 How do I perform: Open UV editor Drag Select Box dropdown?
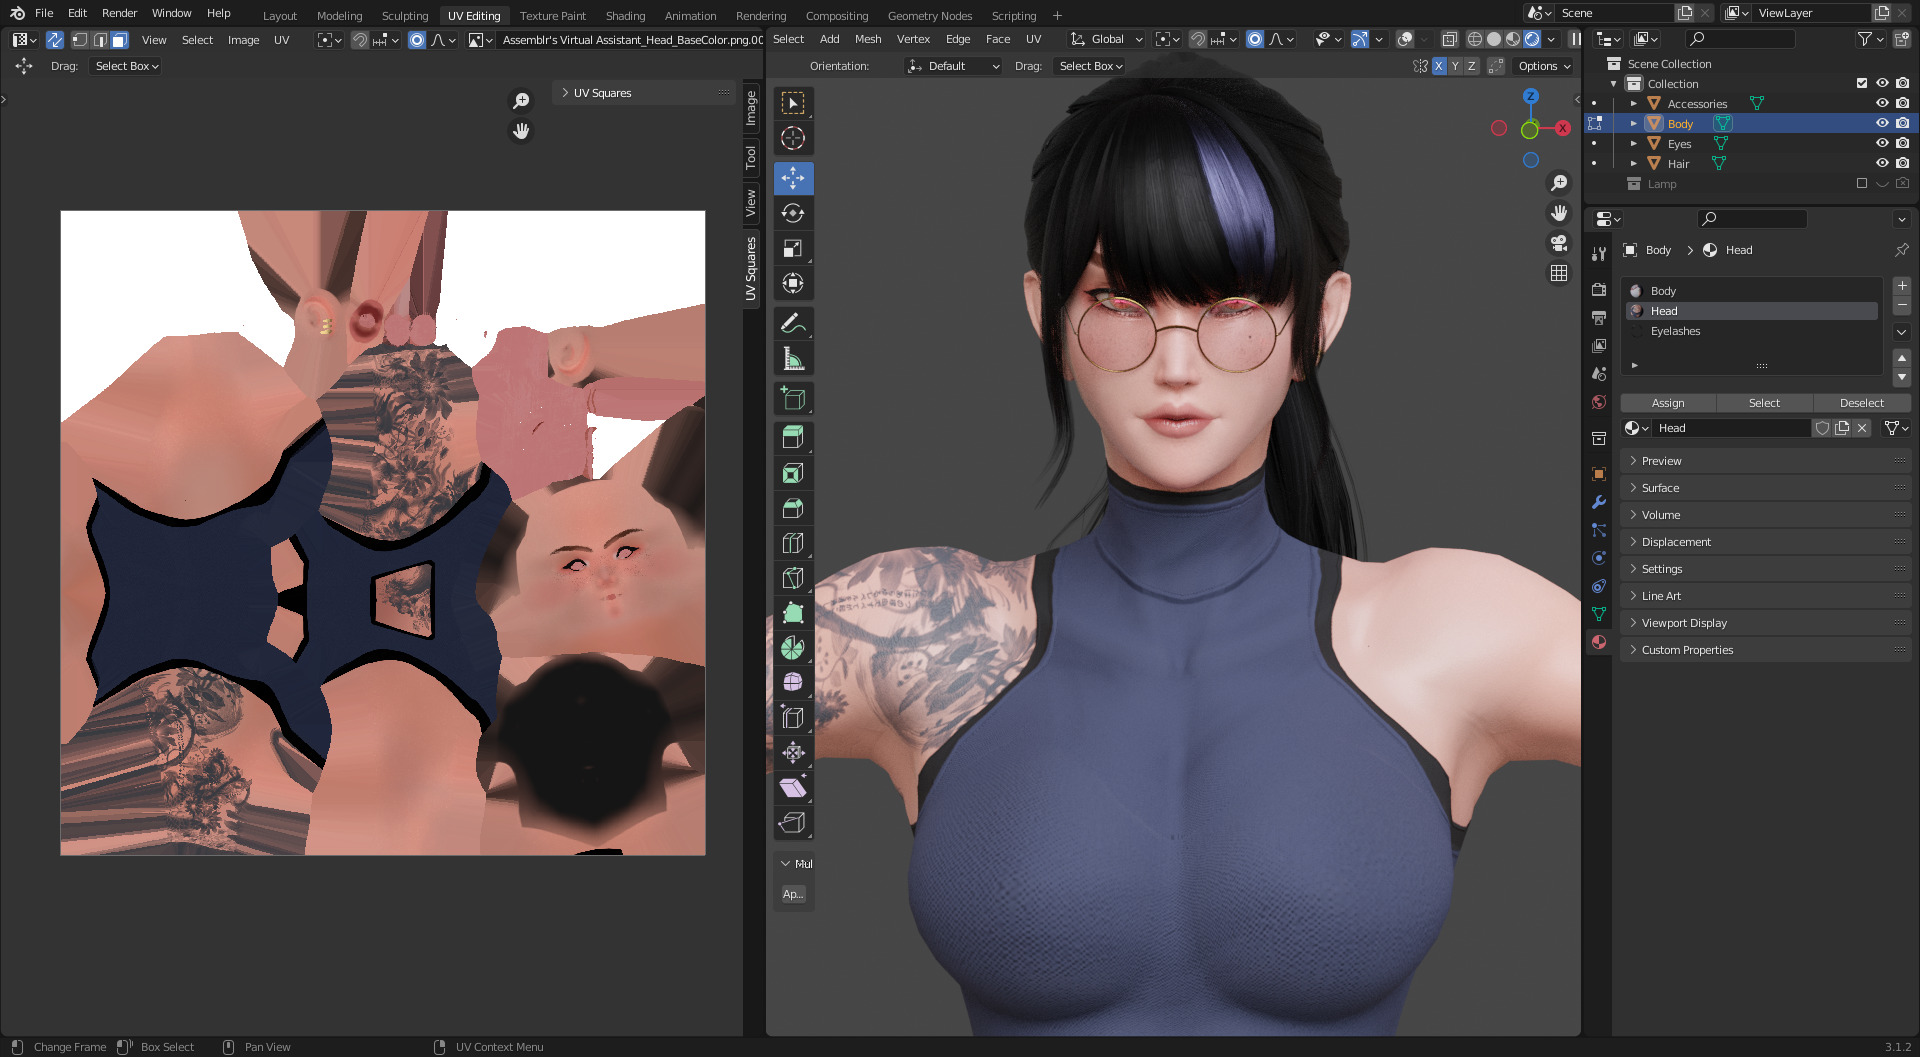click(127, 66)
